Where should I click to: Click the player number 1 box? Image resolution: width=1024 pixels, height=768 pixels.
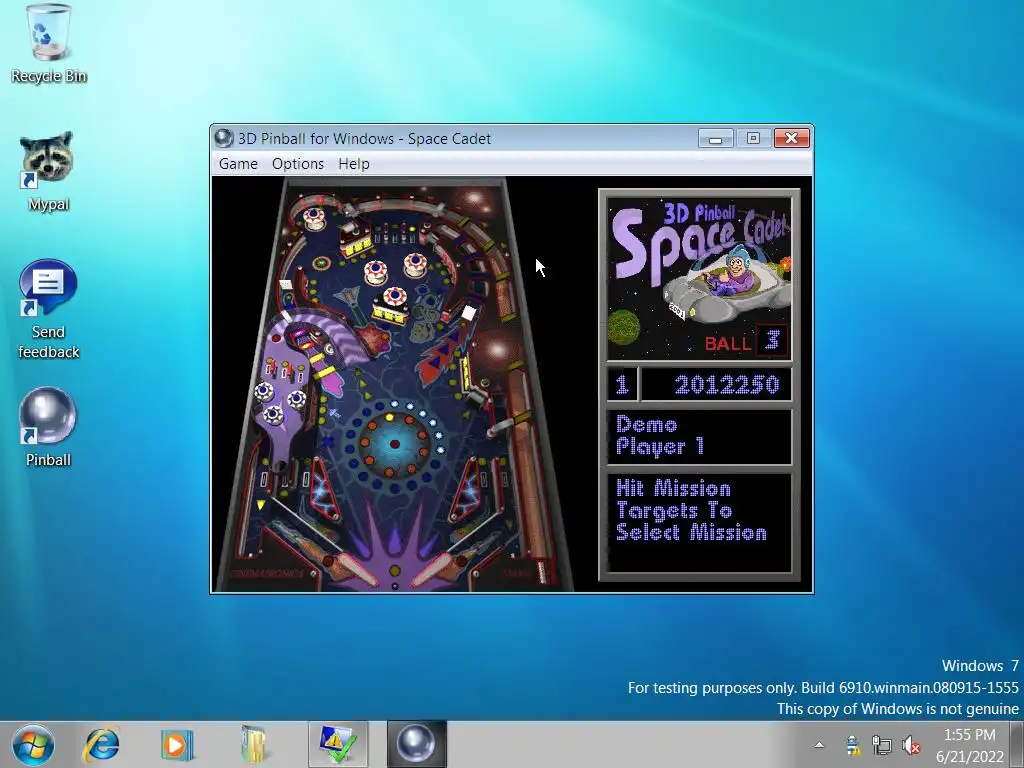pos(622,384)
